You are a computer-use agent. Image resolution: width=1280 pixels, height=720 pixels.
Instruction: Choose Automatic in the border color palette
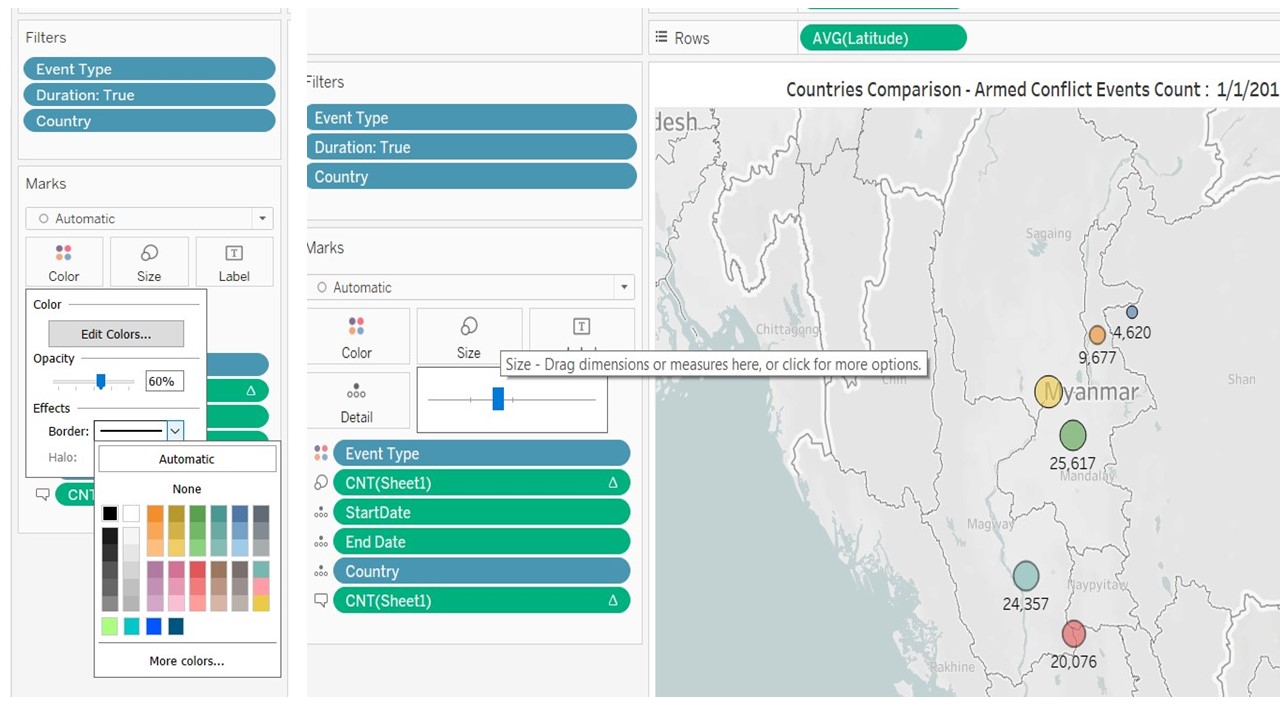click(187, 459)
